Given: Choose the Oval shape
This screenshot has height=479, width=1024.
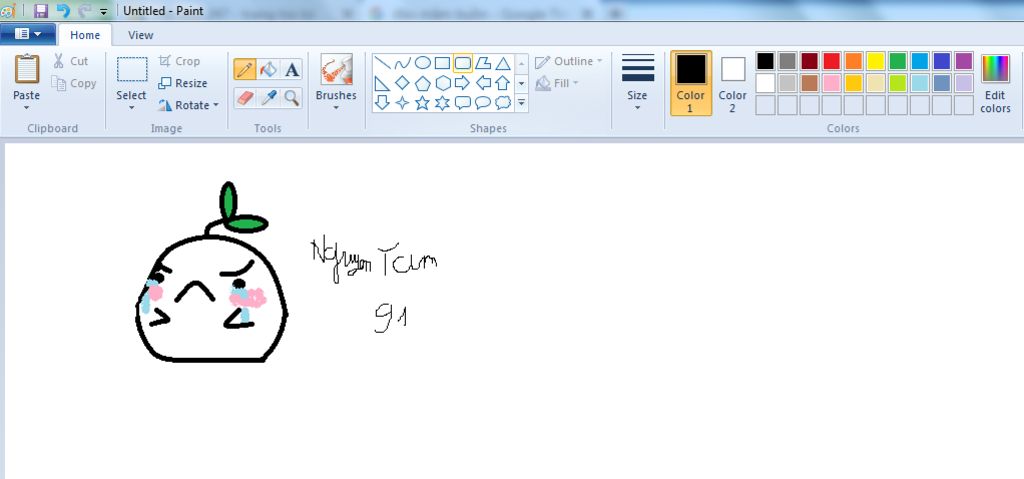Looking at the screenshot, I should click(x=423, y=63).
